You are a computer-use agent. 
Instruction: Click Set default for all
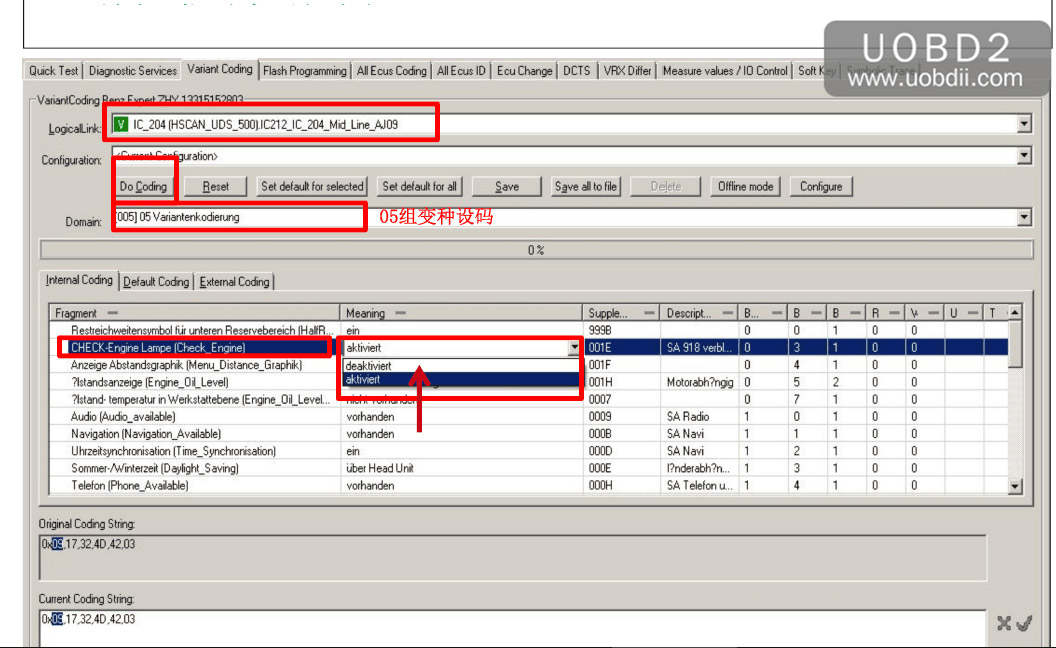[x=420, y=187]
